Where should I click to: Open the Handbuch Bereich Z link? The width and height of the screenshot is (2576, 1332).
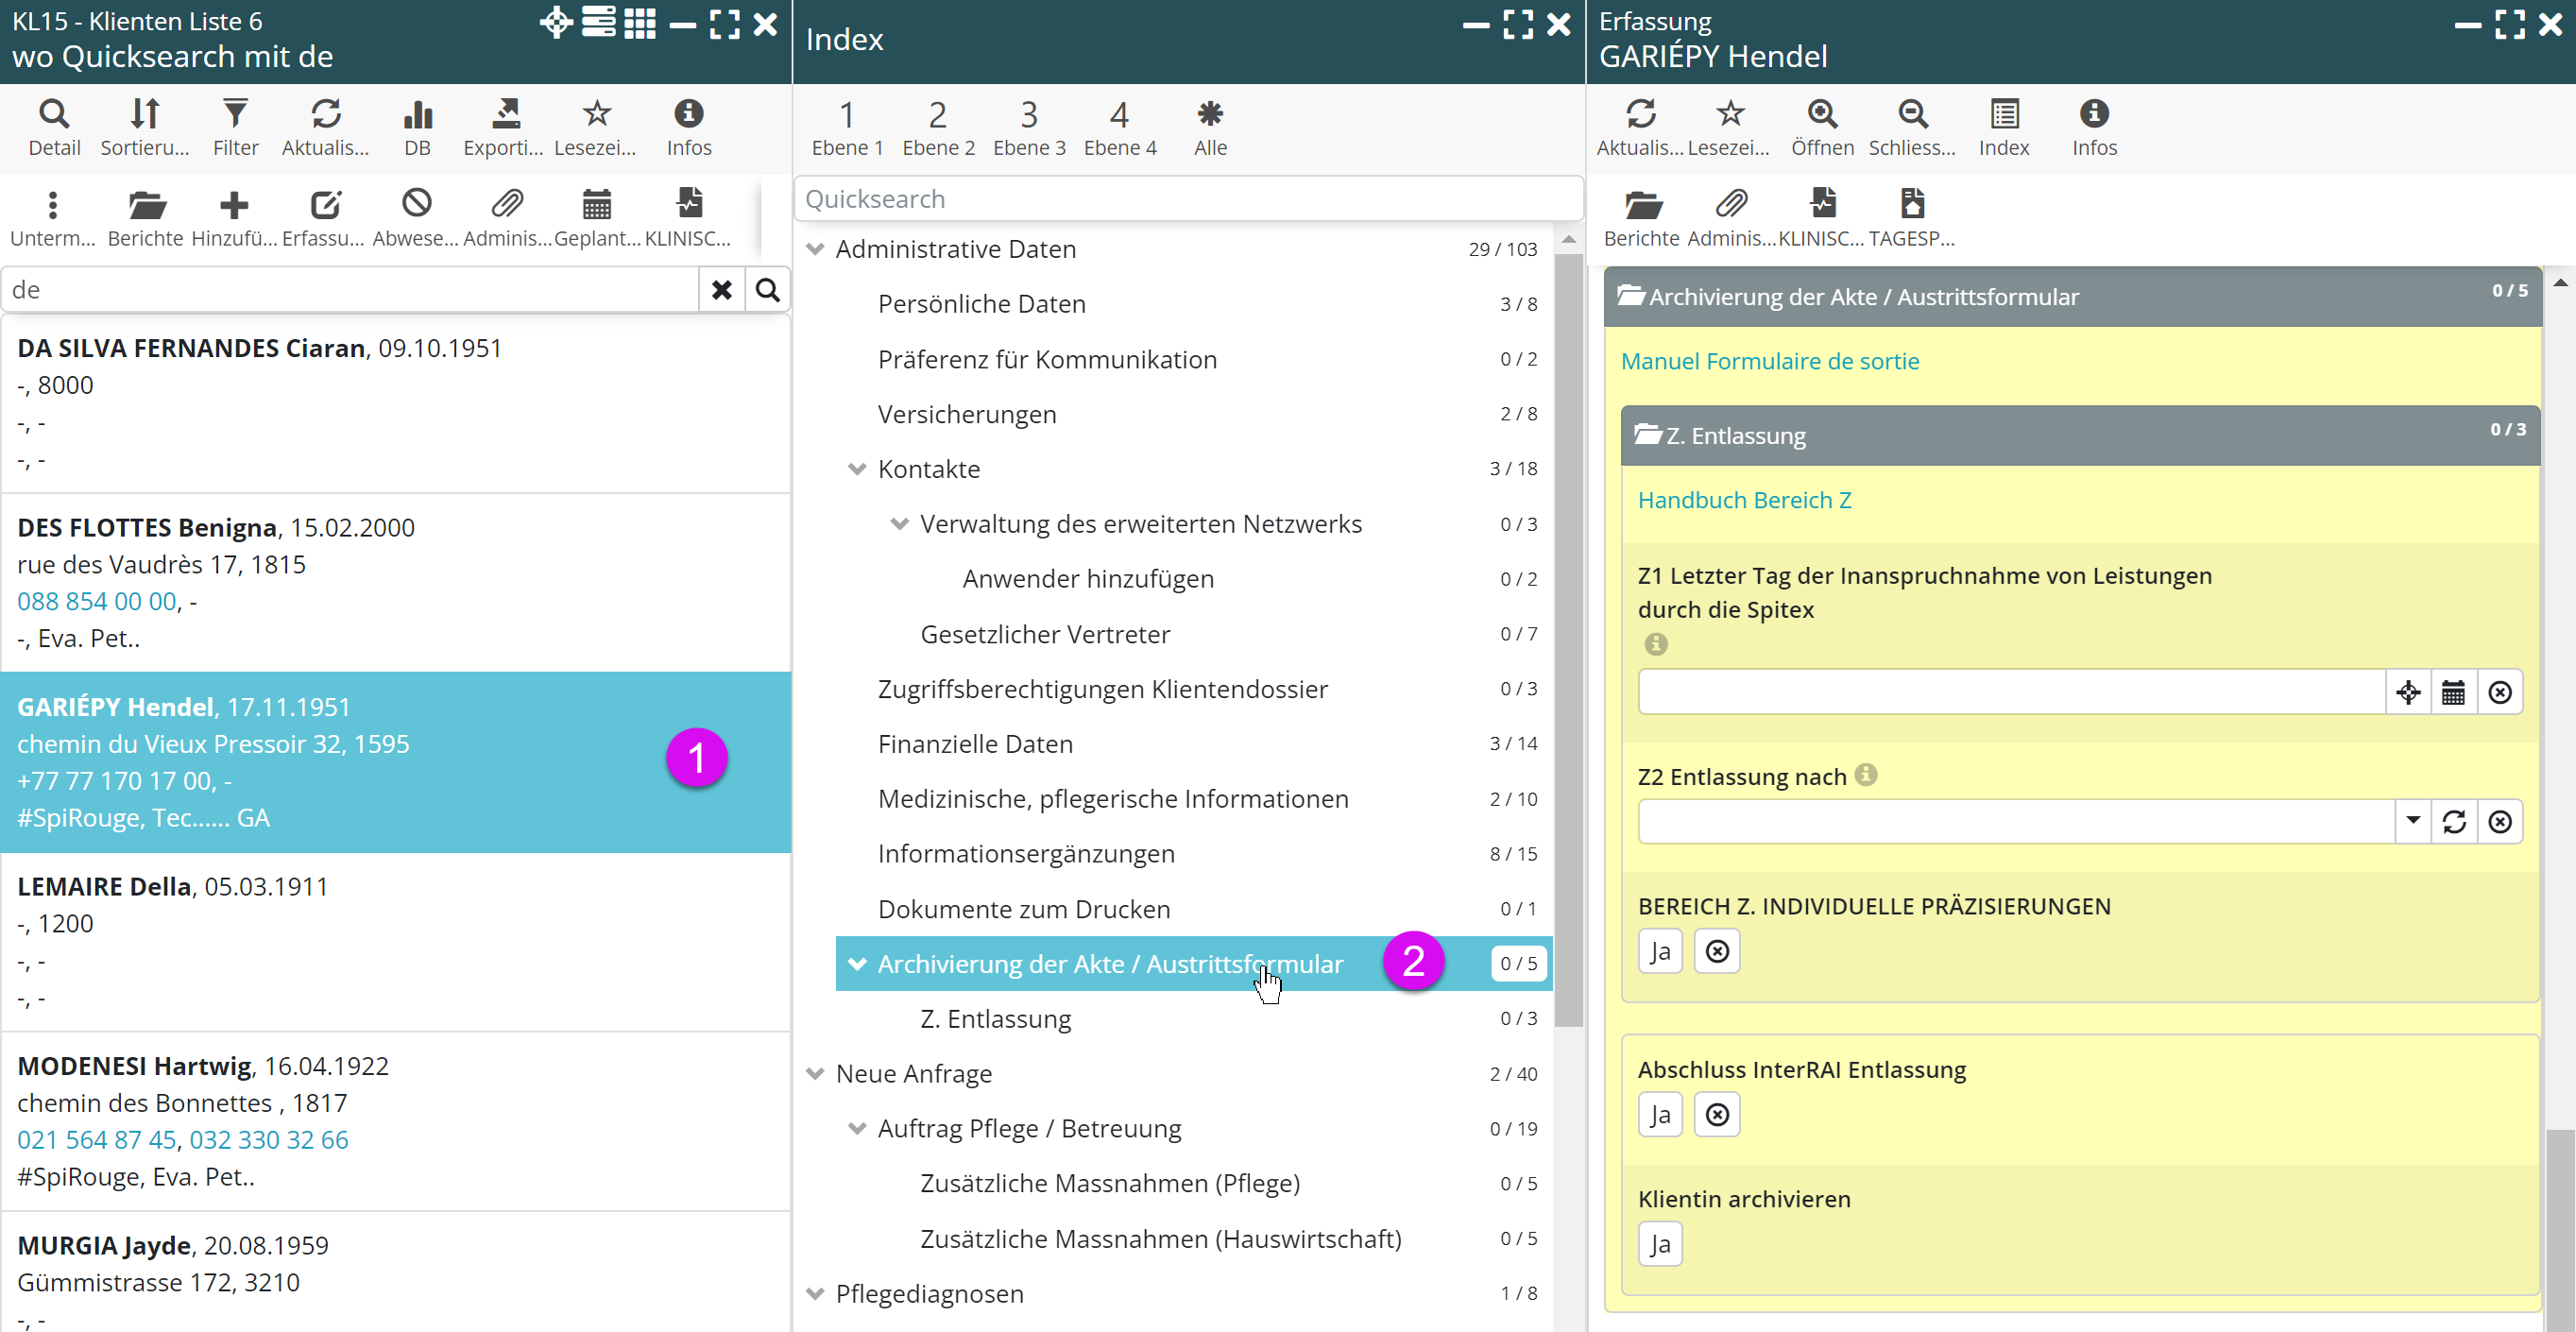1744,500
